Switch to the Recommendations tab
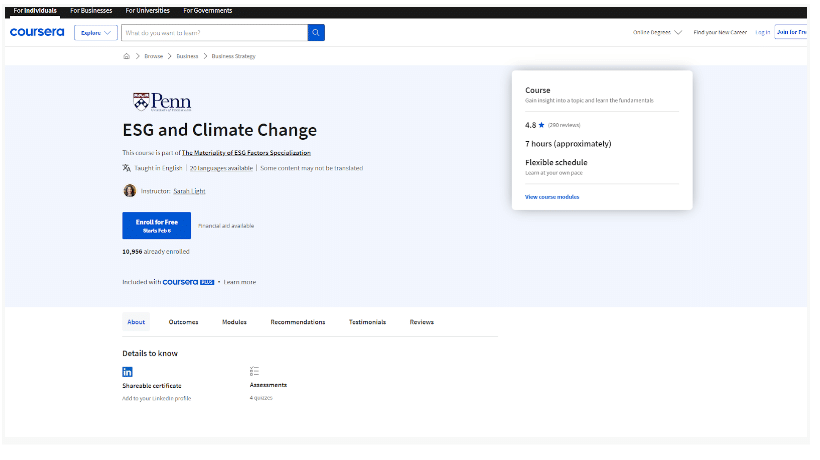This screenshot has height=460, width=820. [298, 322]
